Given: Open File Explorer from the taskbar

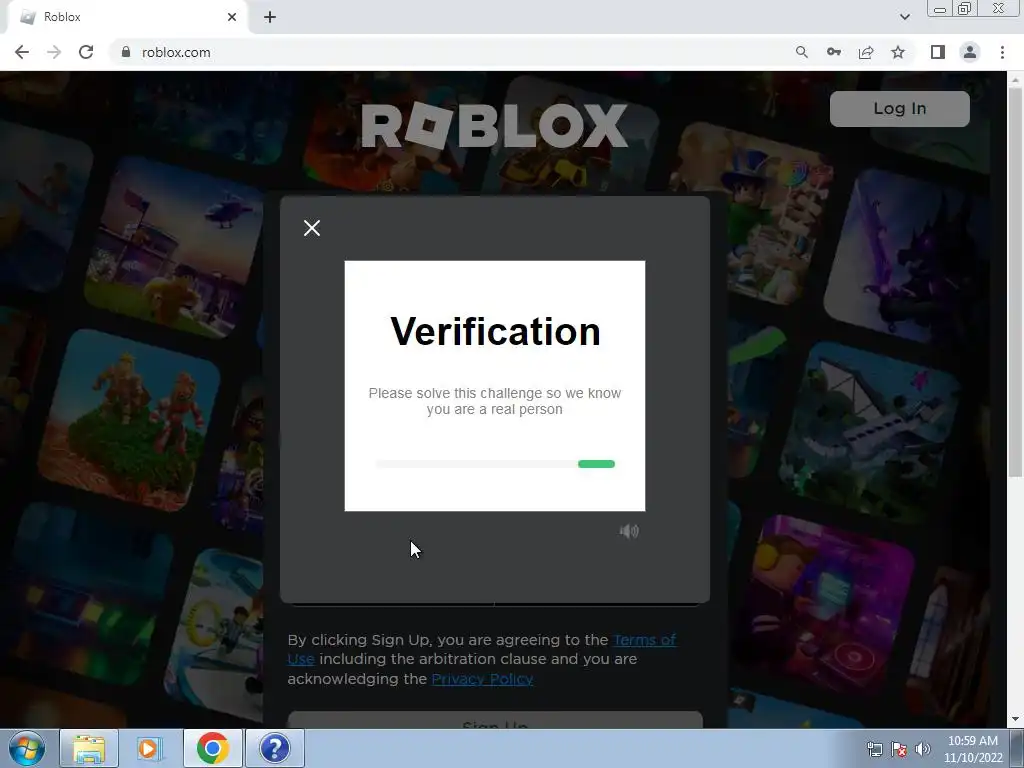Looking at the screenshot, I should (89, 748).
